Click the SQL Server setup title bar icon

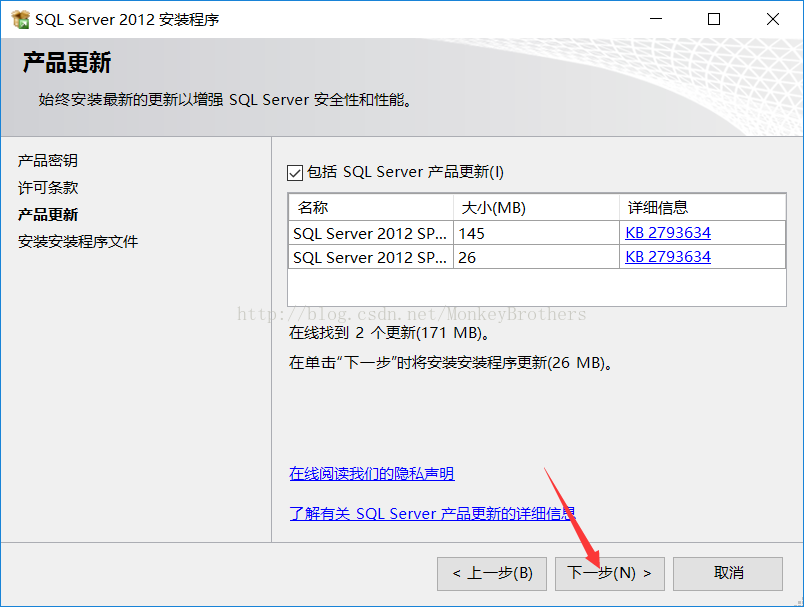21,19
